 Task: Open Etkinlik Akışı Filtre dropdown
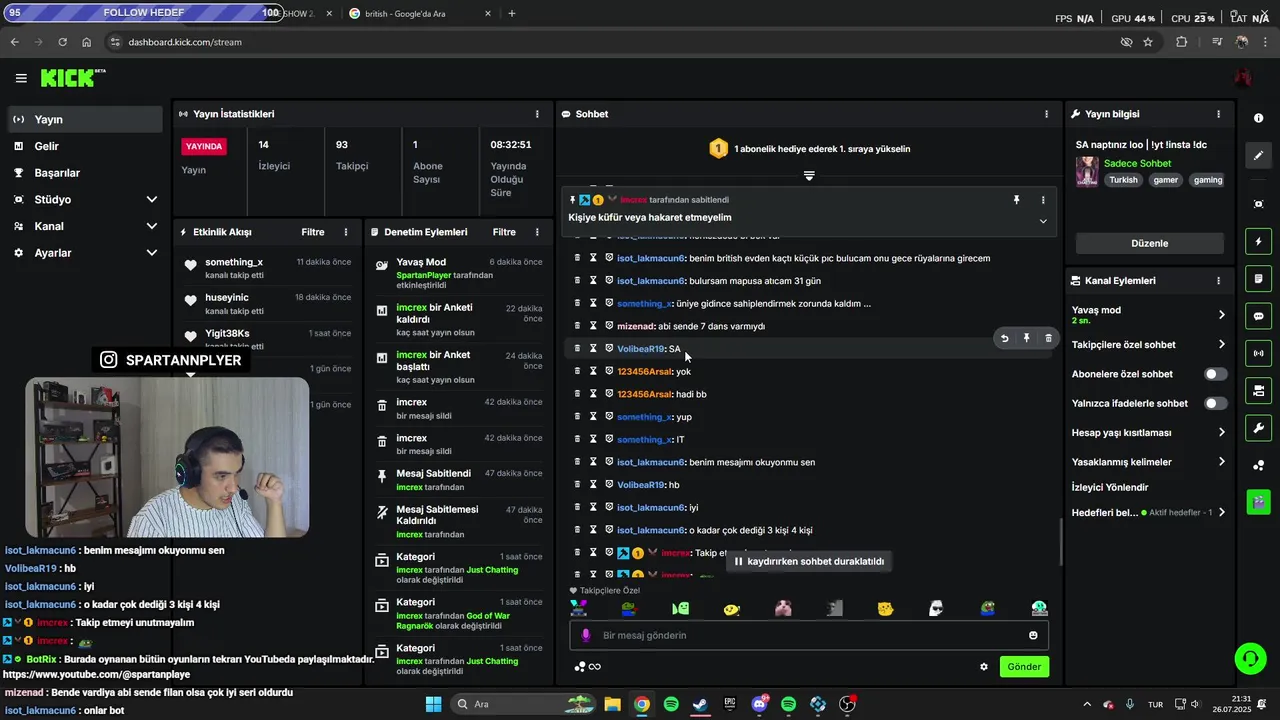click(x=313, y=232)
